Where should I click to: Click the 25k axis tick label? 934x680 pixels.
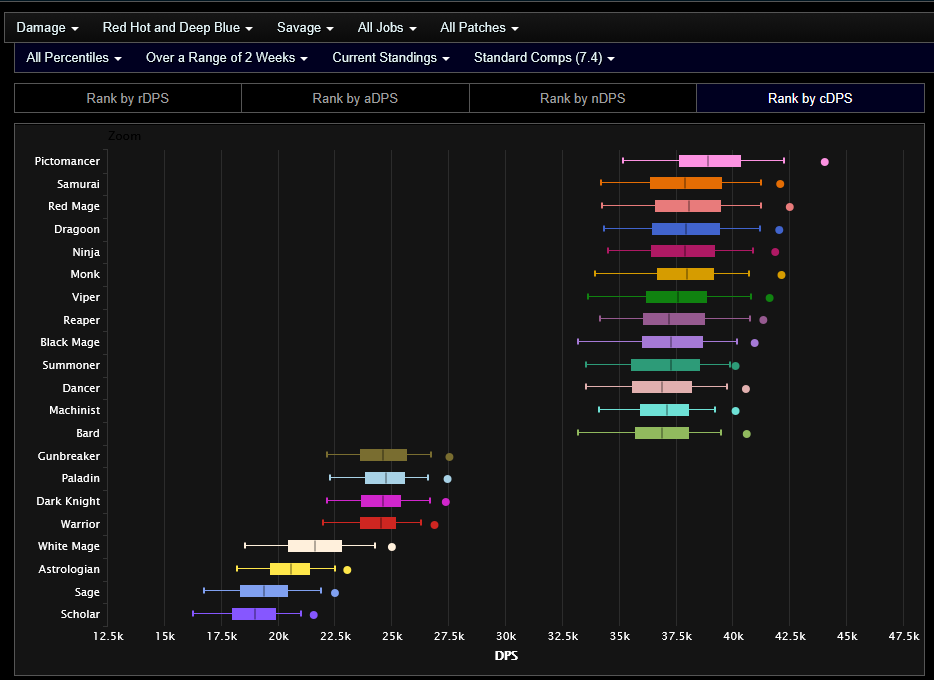(392, 636)
